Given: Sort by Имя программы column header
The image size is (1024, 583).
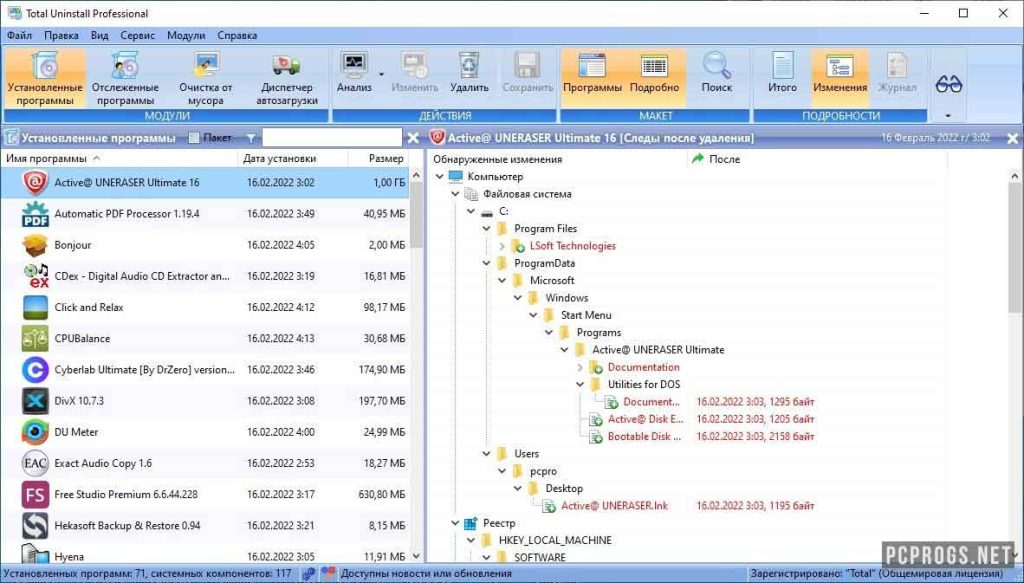Looking at the screenshot, I should tap(119, 159).
